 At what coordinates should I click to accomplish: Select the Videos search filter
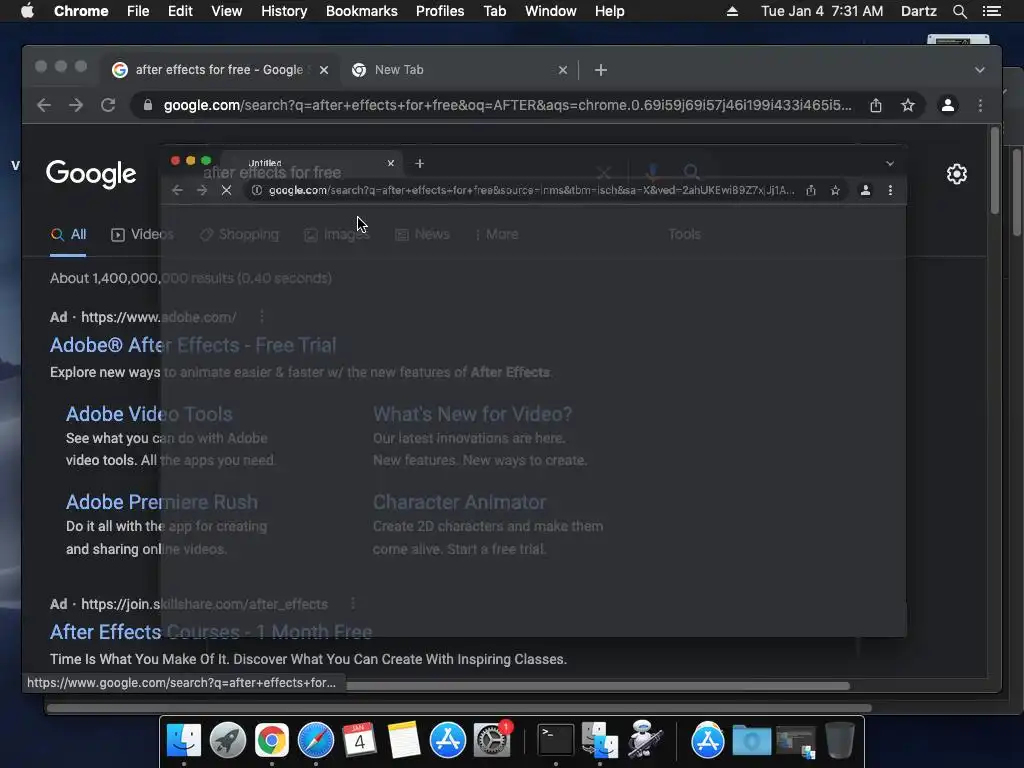pyautogui.click(x=142, y=234)
